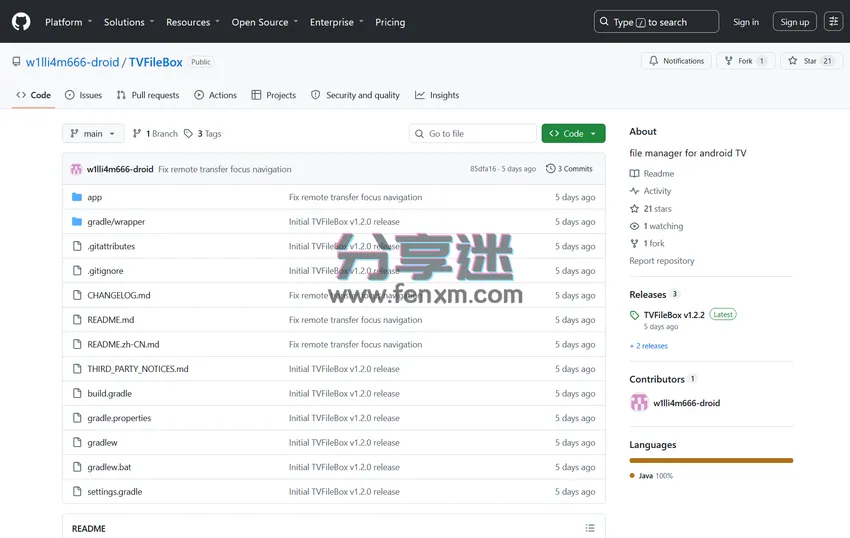Click the star icon next to 21 stars
Image resolution: width=850 pixels, height=538 pixels.
(x=634, y=209)
